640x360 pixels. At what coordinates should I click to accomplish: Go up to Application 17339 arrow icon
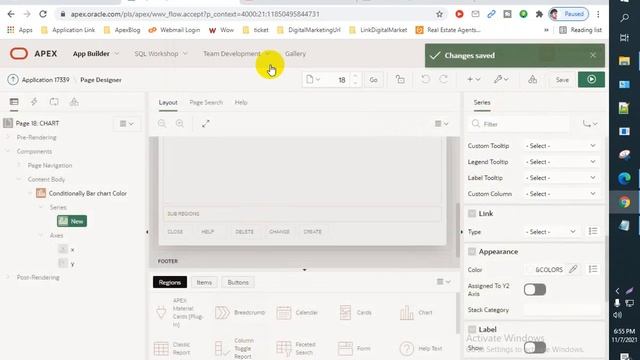(13, 80)
